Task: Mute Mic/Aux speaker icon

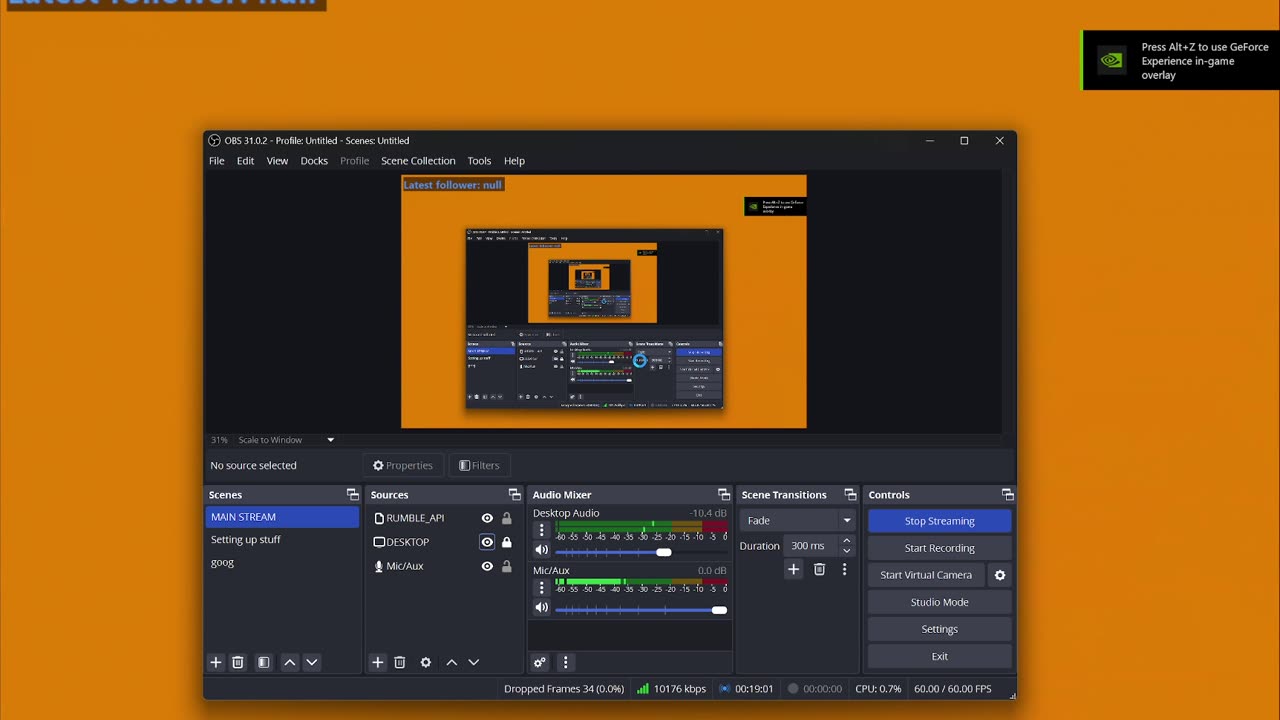Action: point(542,608)
